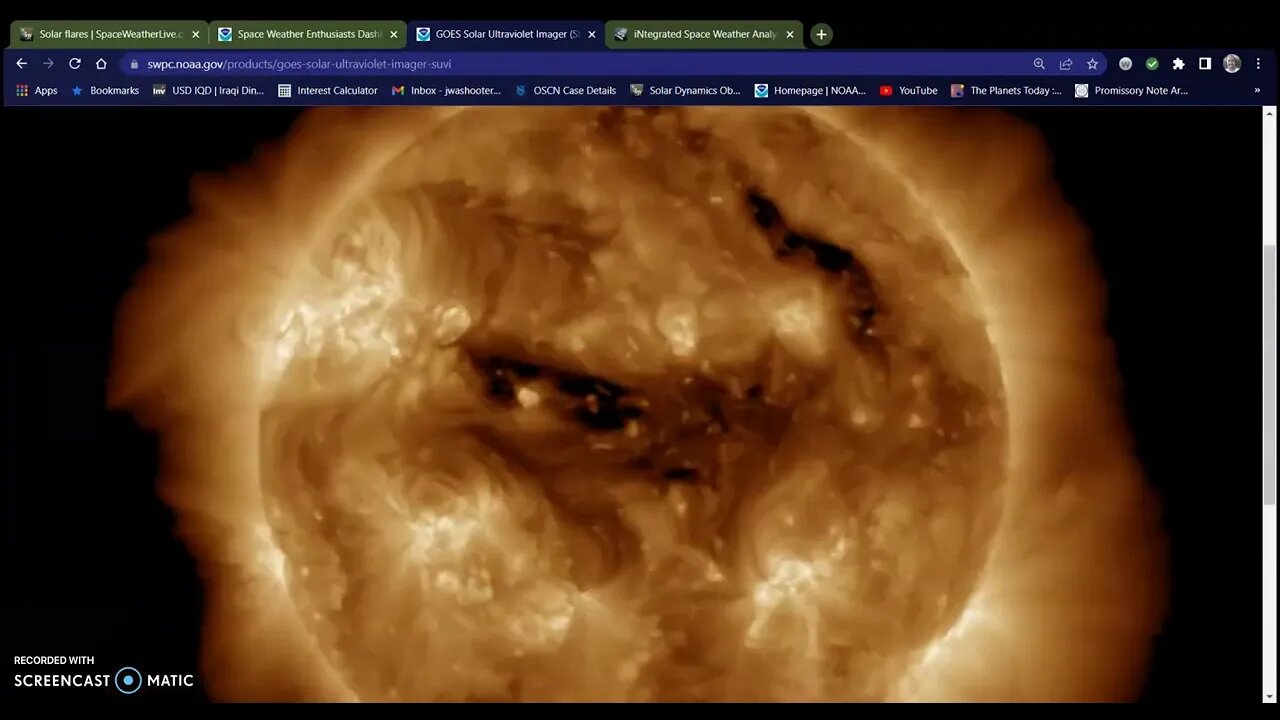Open the browser home page
Image resolution: width=1280 pixels, height=720 pixels.
point(101,63)
